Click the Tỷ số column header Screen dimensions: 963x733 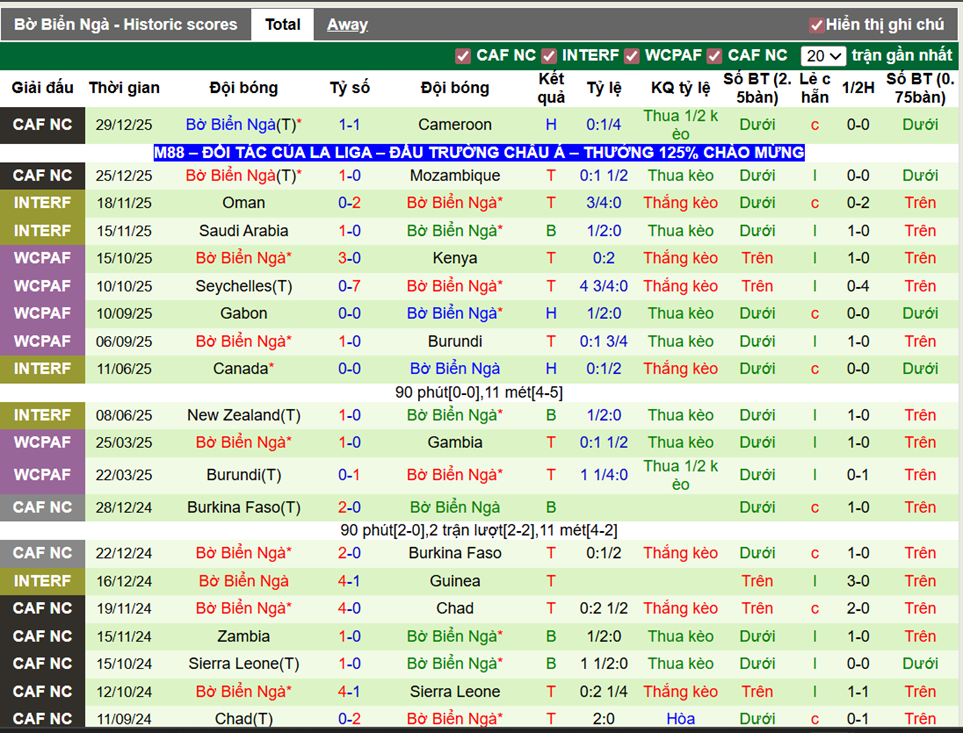(349, 88)
